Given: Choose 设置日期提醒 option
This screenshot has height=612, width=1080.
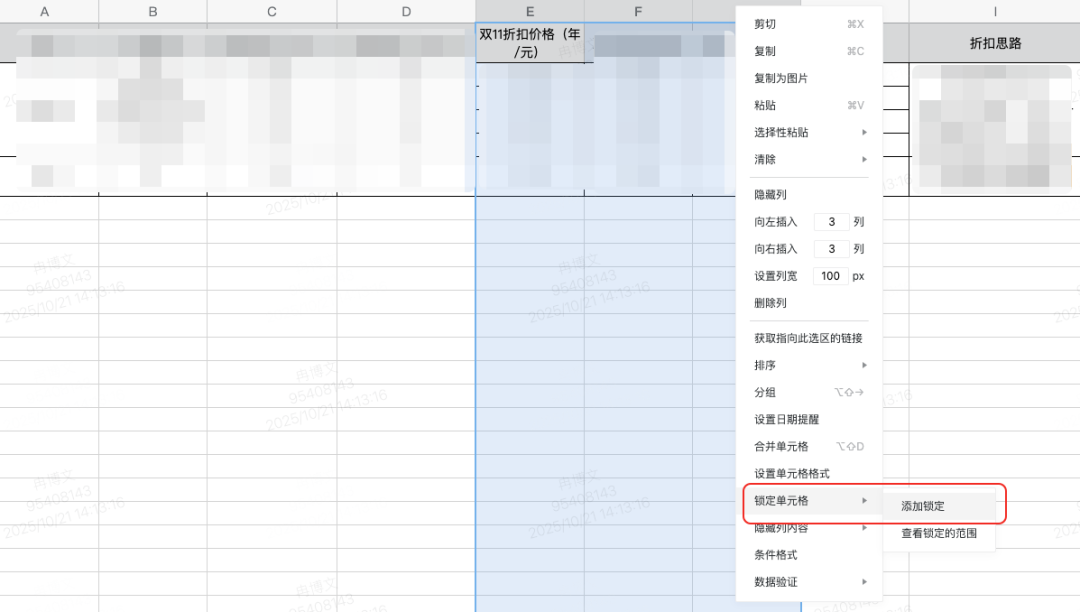Looking at the screenshot, I should [786, 419].
